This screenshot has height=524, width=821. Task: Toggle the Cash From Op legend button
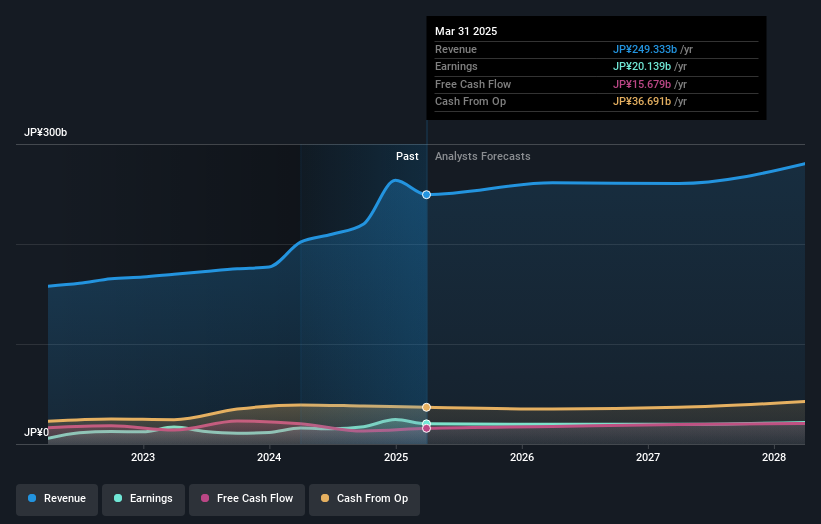coord(364,498)
